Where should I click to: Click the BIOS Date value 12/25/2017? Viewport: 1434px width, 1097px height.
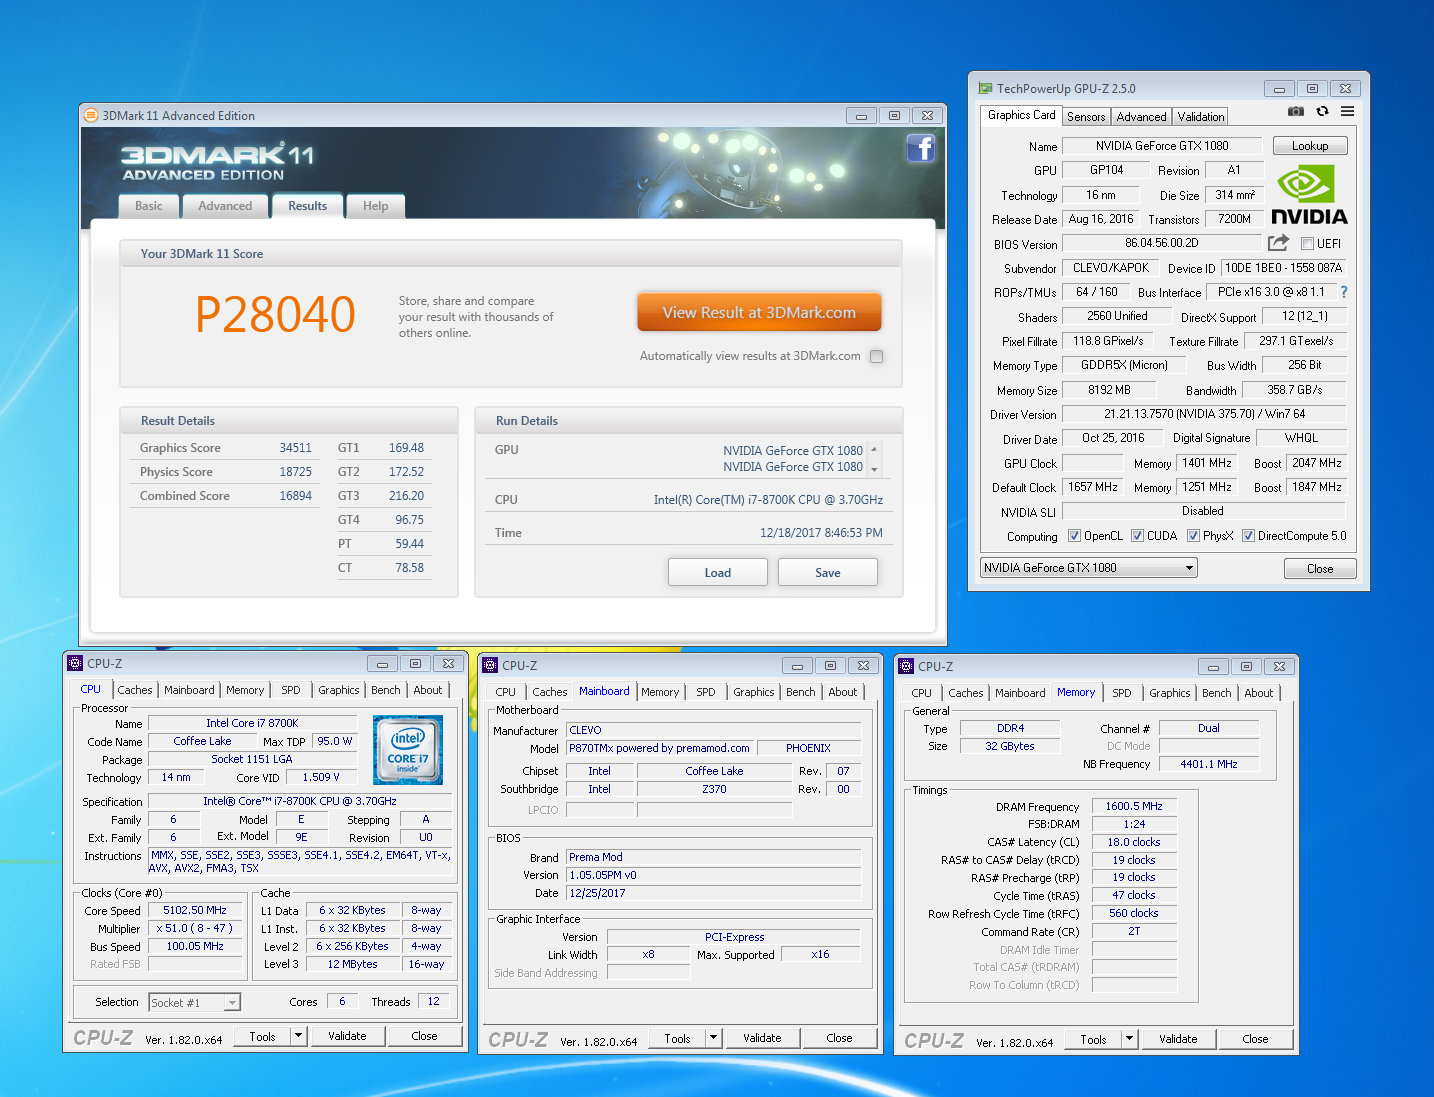pos(714,893)
